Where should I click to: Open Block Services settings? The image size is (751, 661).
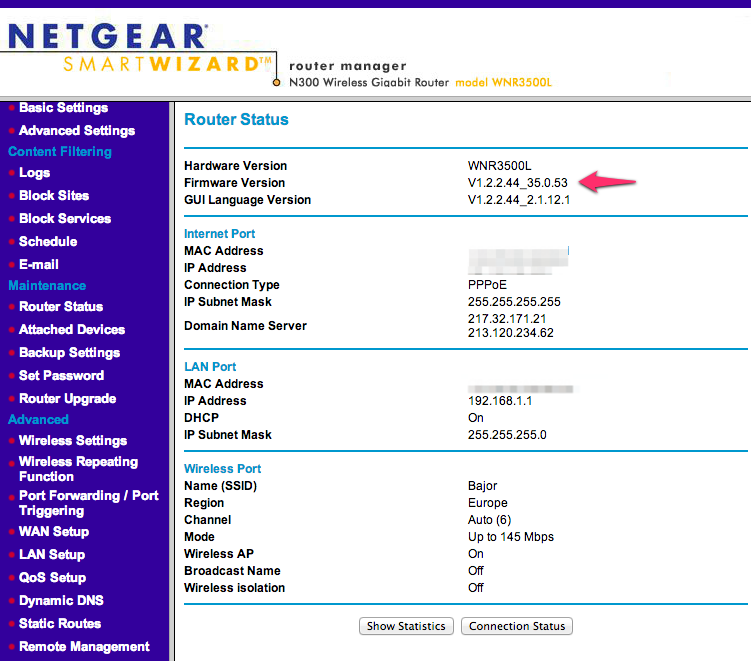65,219
